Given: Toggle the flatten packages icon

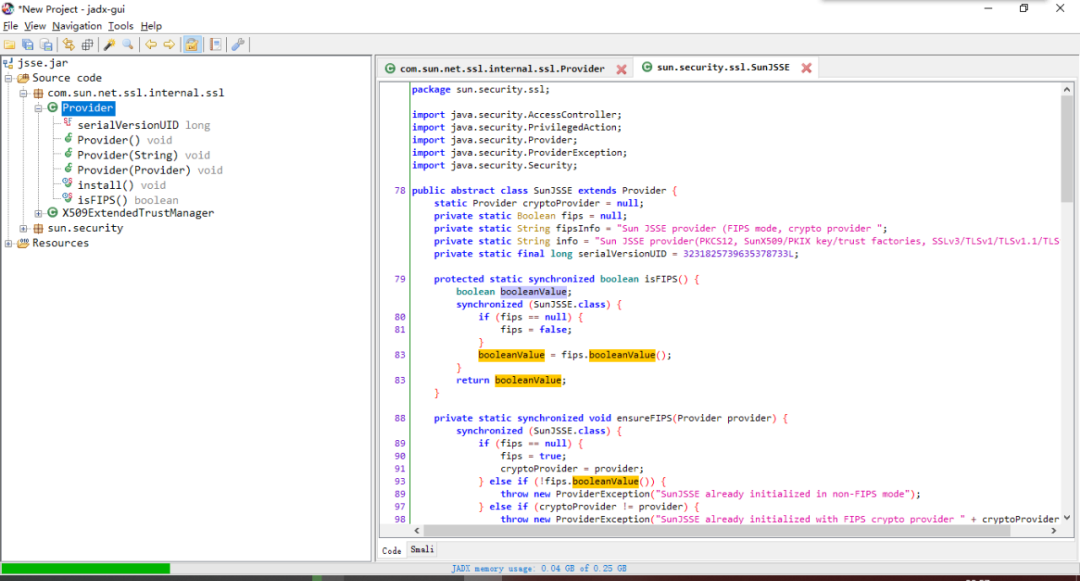Looking at the screenshot, I should (x=87, y=45).
